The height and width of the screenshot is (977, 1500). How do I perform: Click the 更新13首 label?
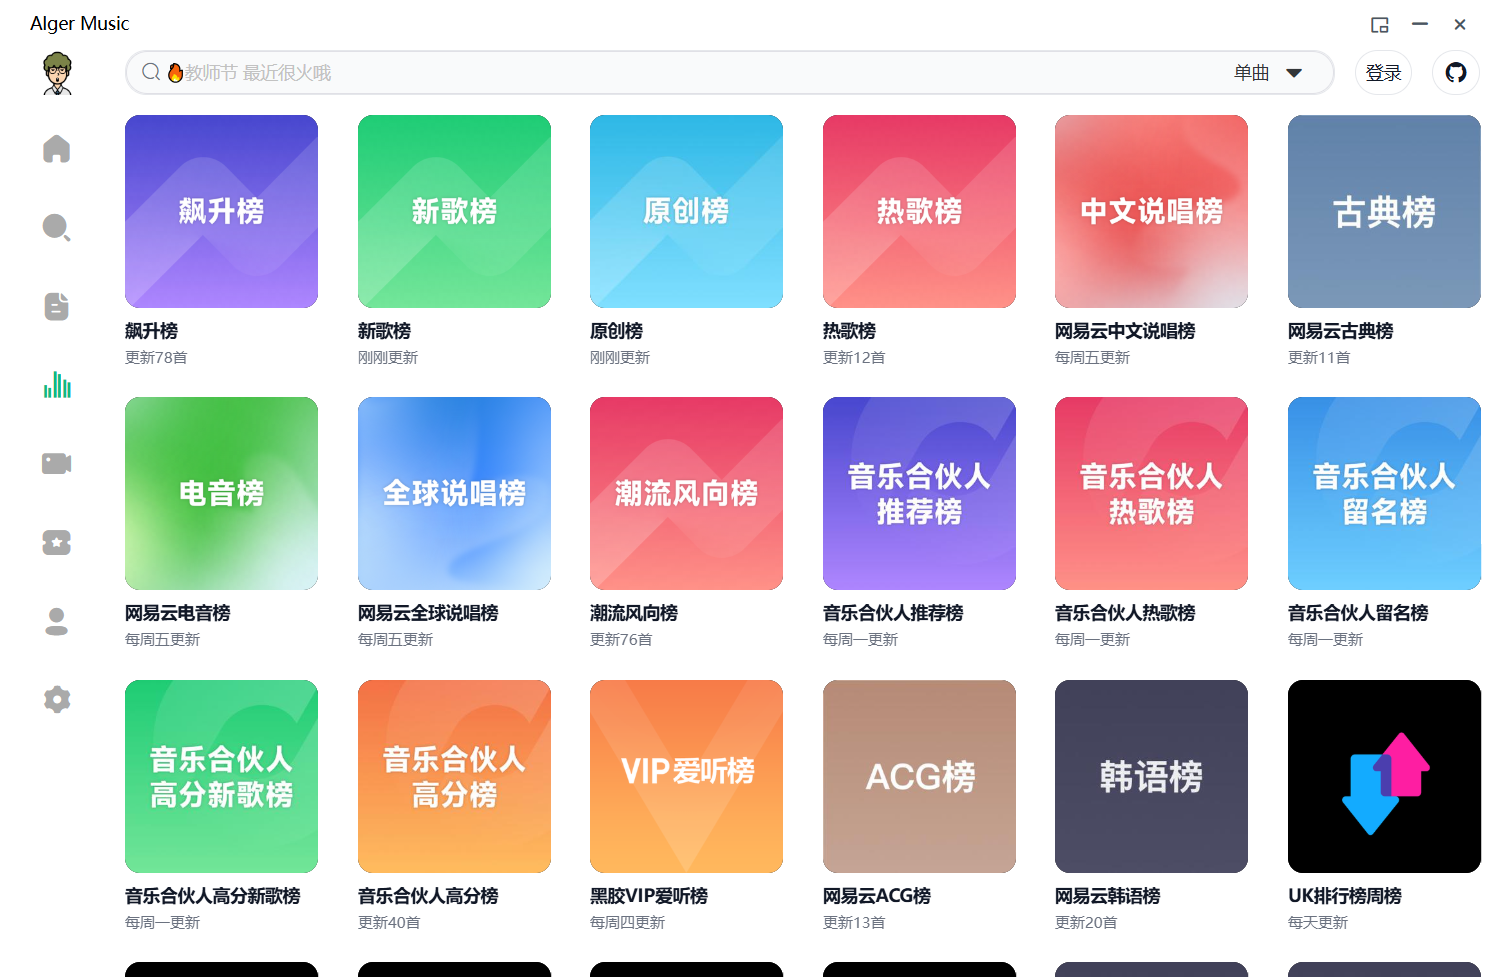pyautogui.click(x=854, y=923)
